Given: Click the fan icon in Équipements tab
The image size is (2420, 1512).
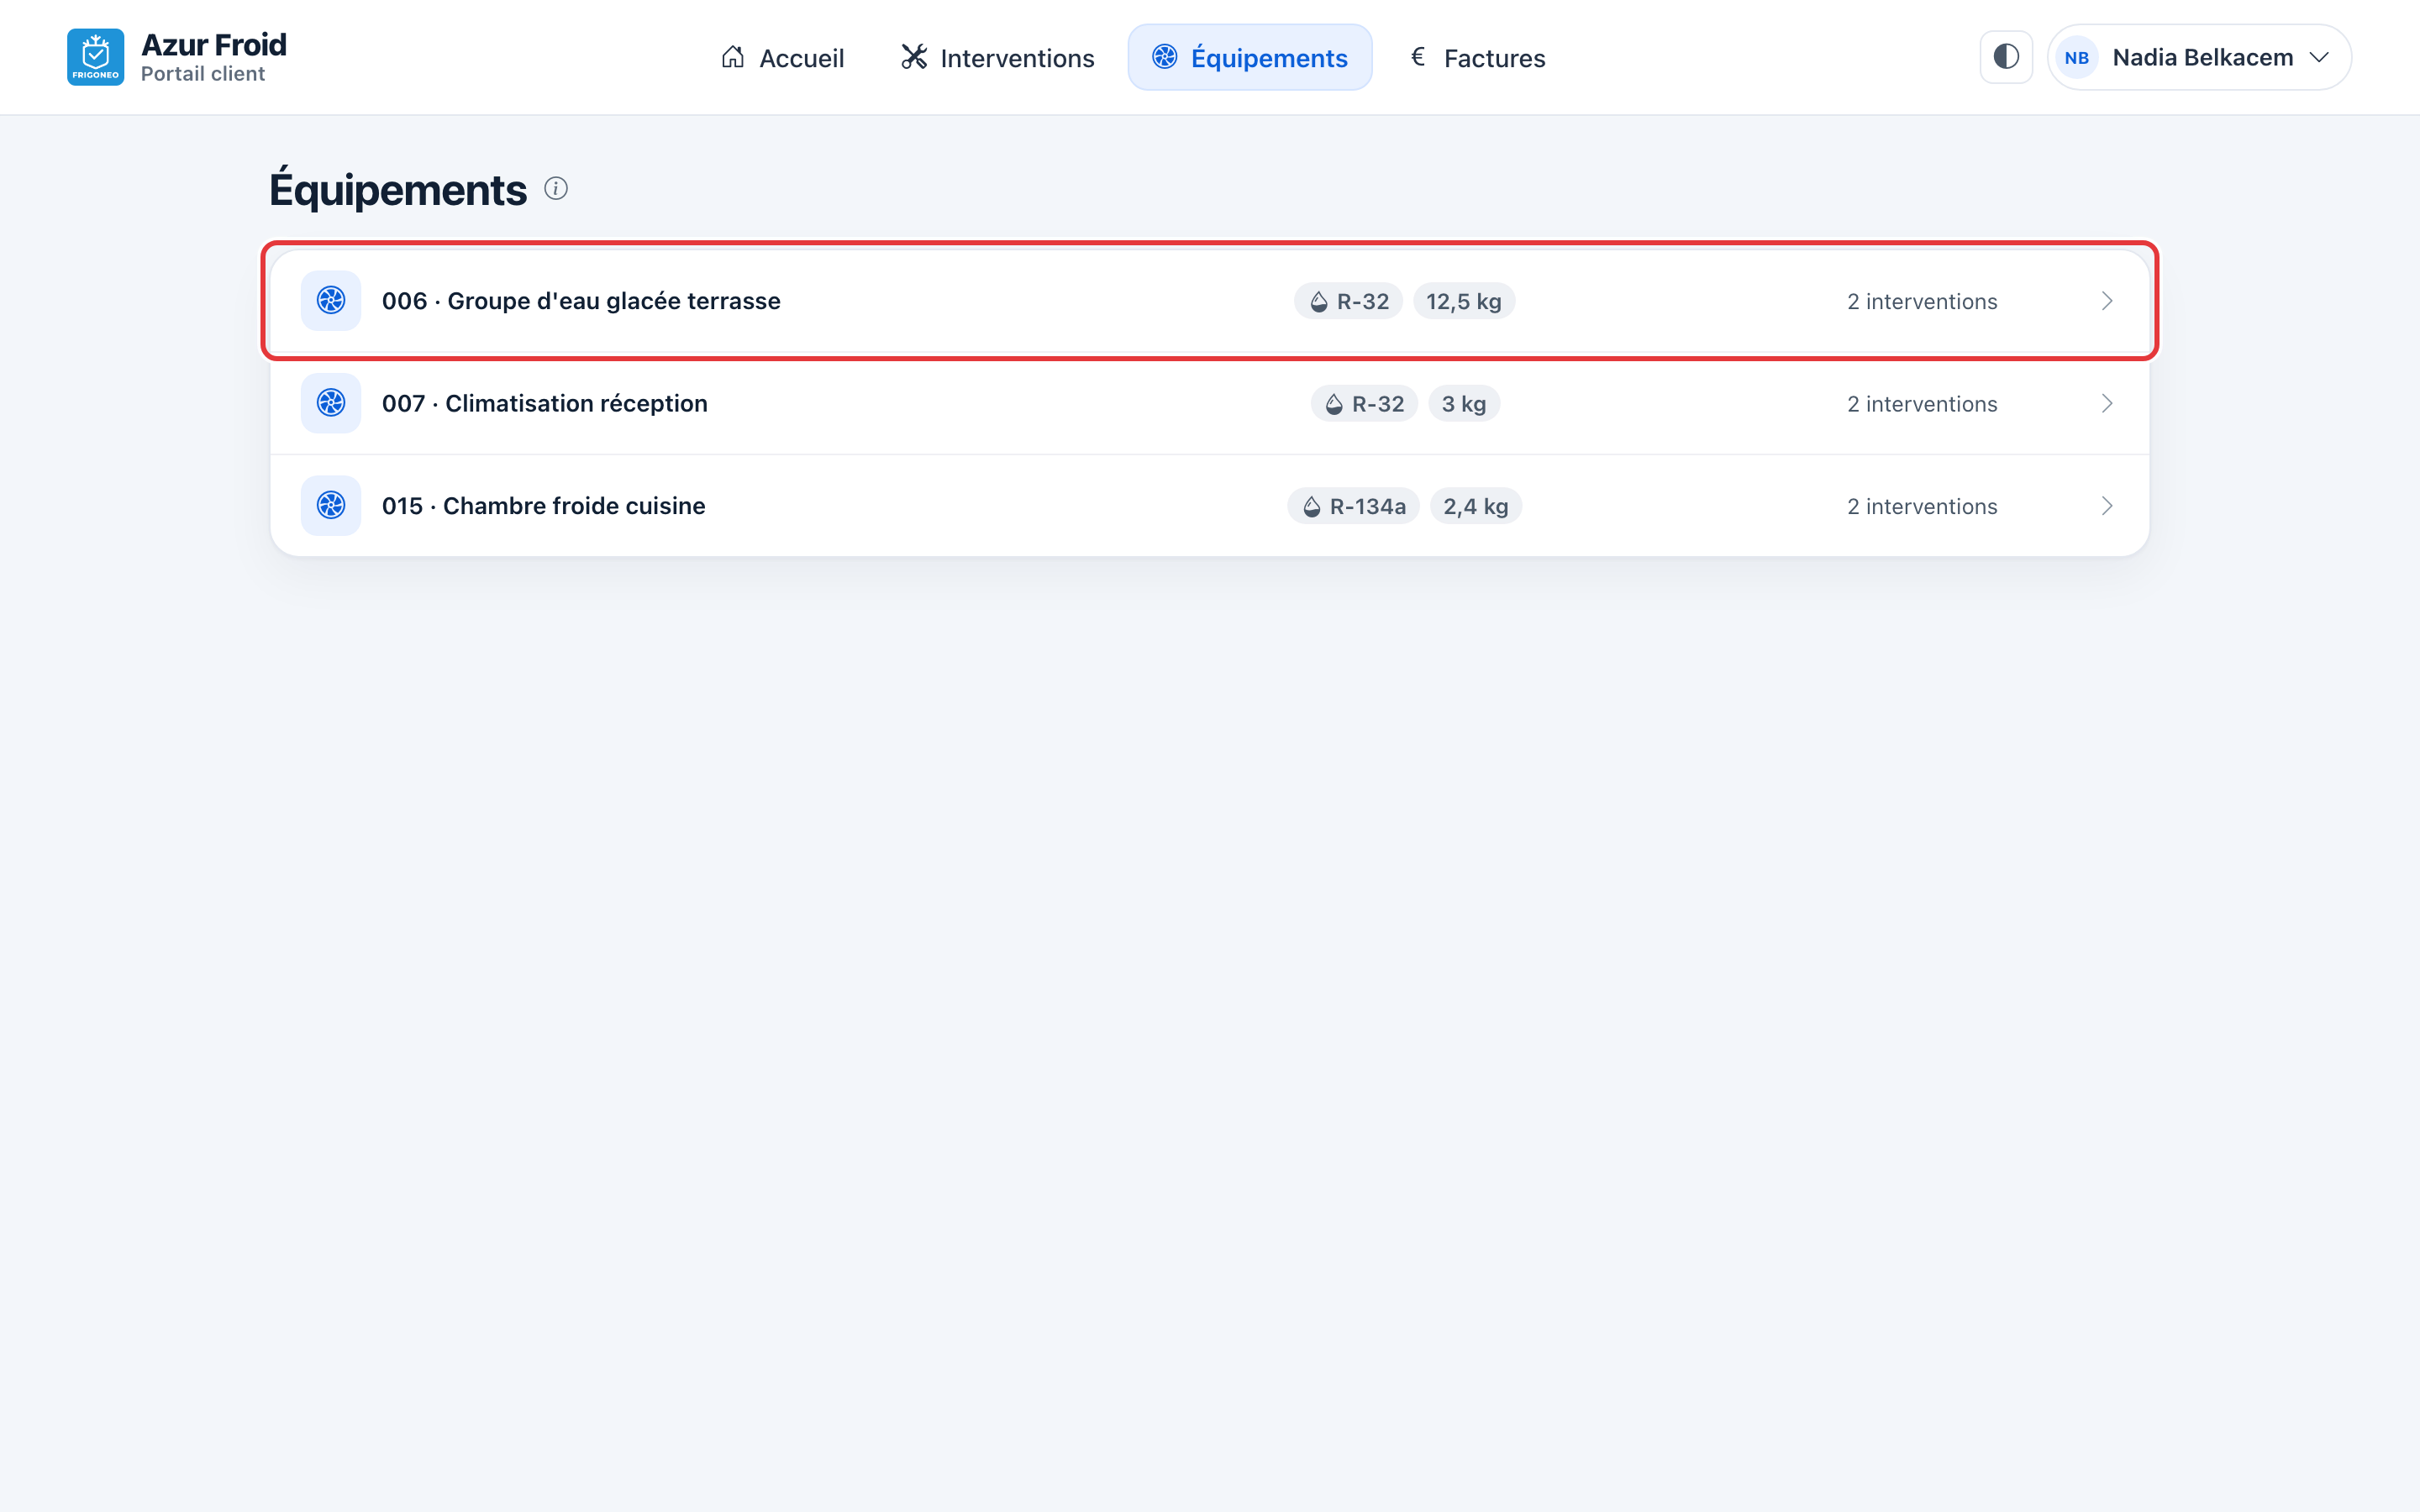Looking at the screenshot, I should click(1165, 57).
